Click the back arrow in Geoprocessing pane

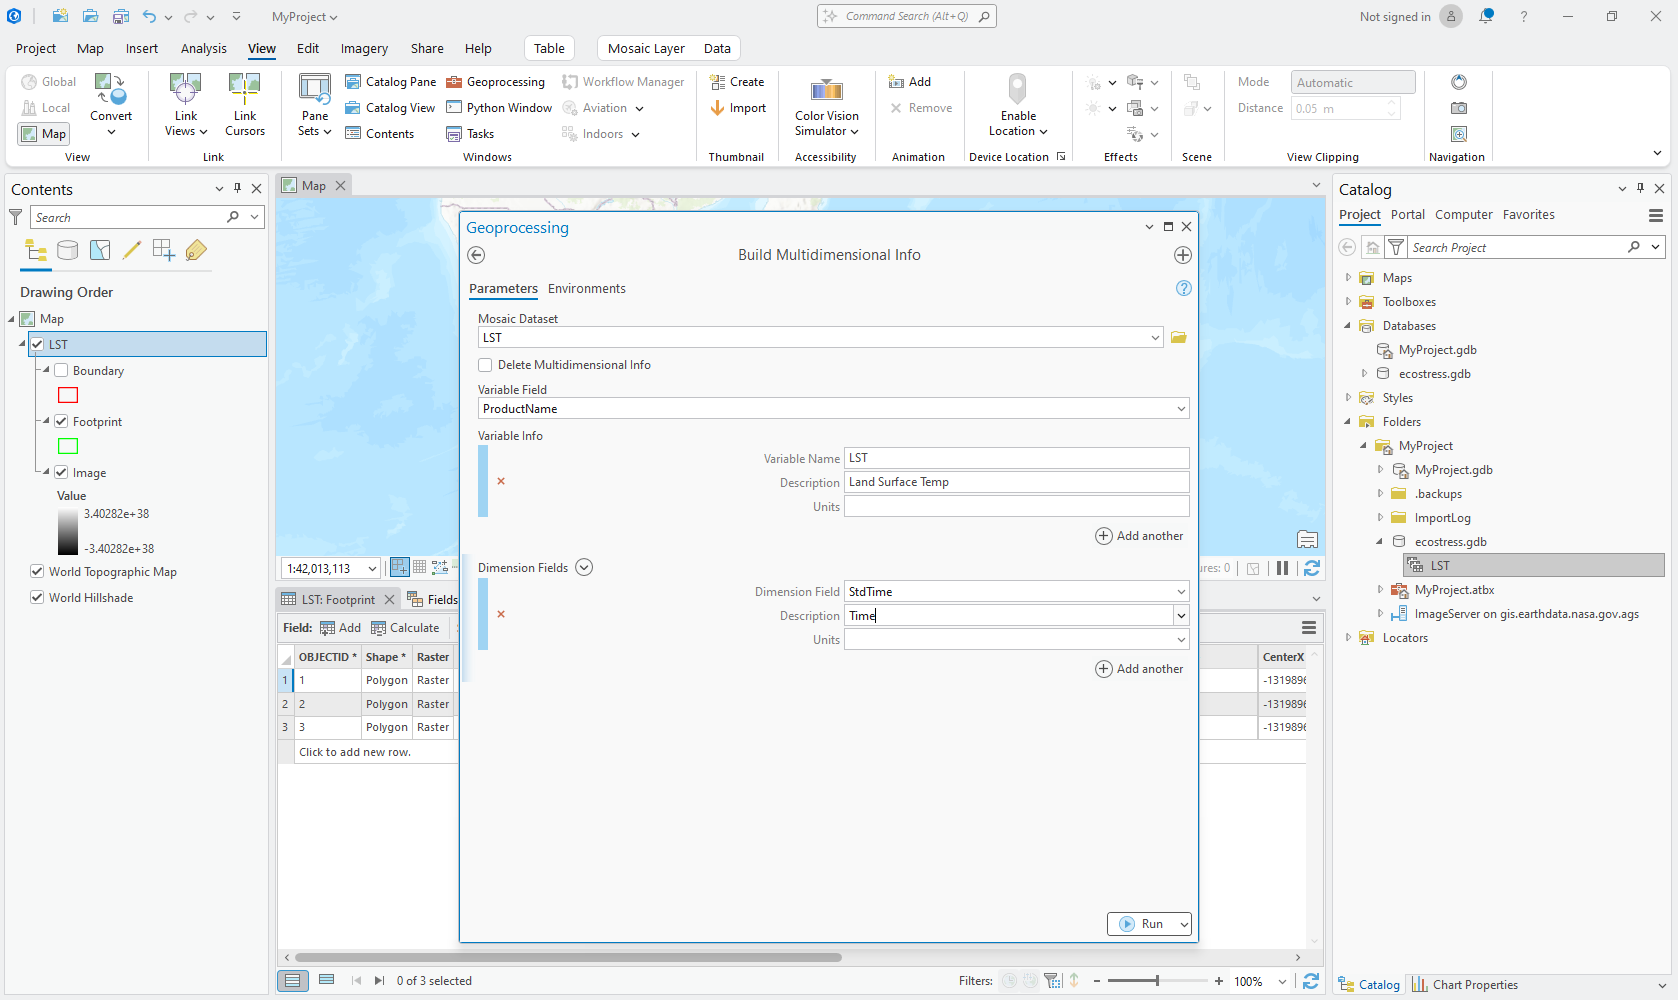(x=477, y=255)
